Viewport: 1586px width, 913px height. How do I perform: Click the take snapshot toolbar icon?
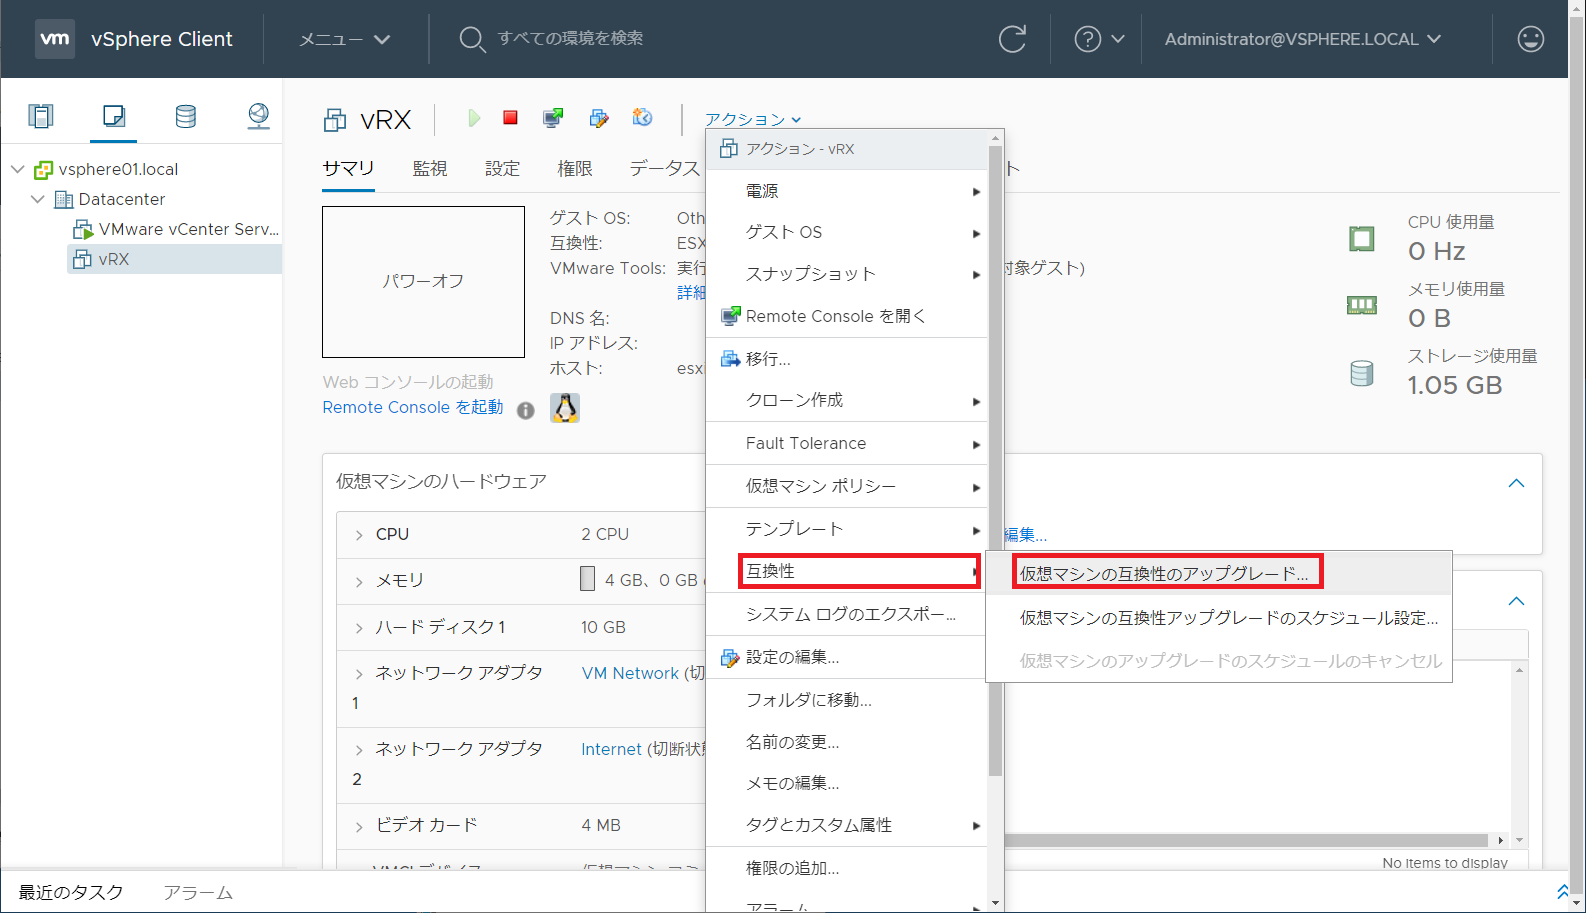642,118
